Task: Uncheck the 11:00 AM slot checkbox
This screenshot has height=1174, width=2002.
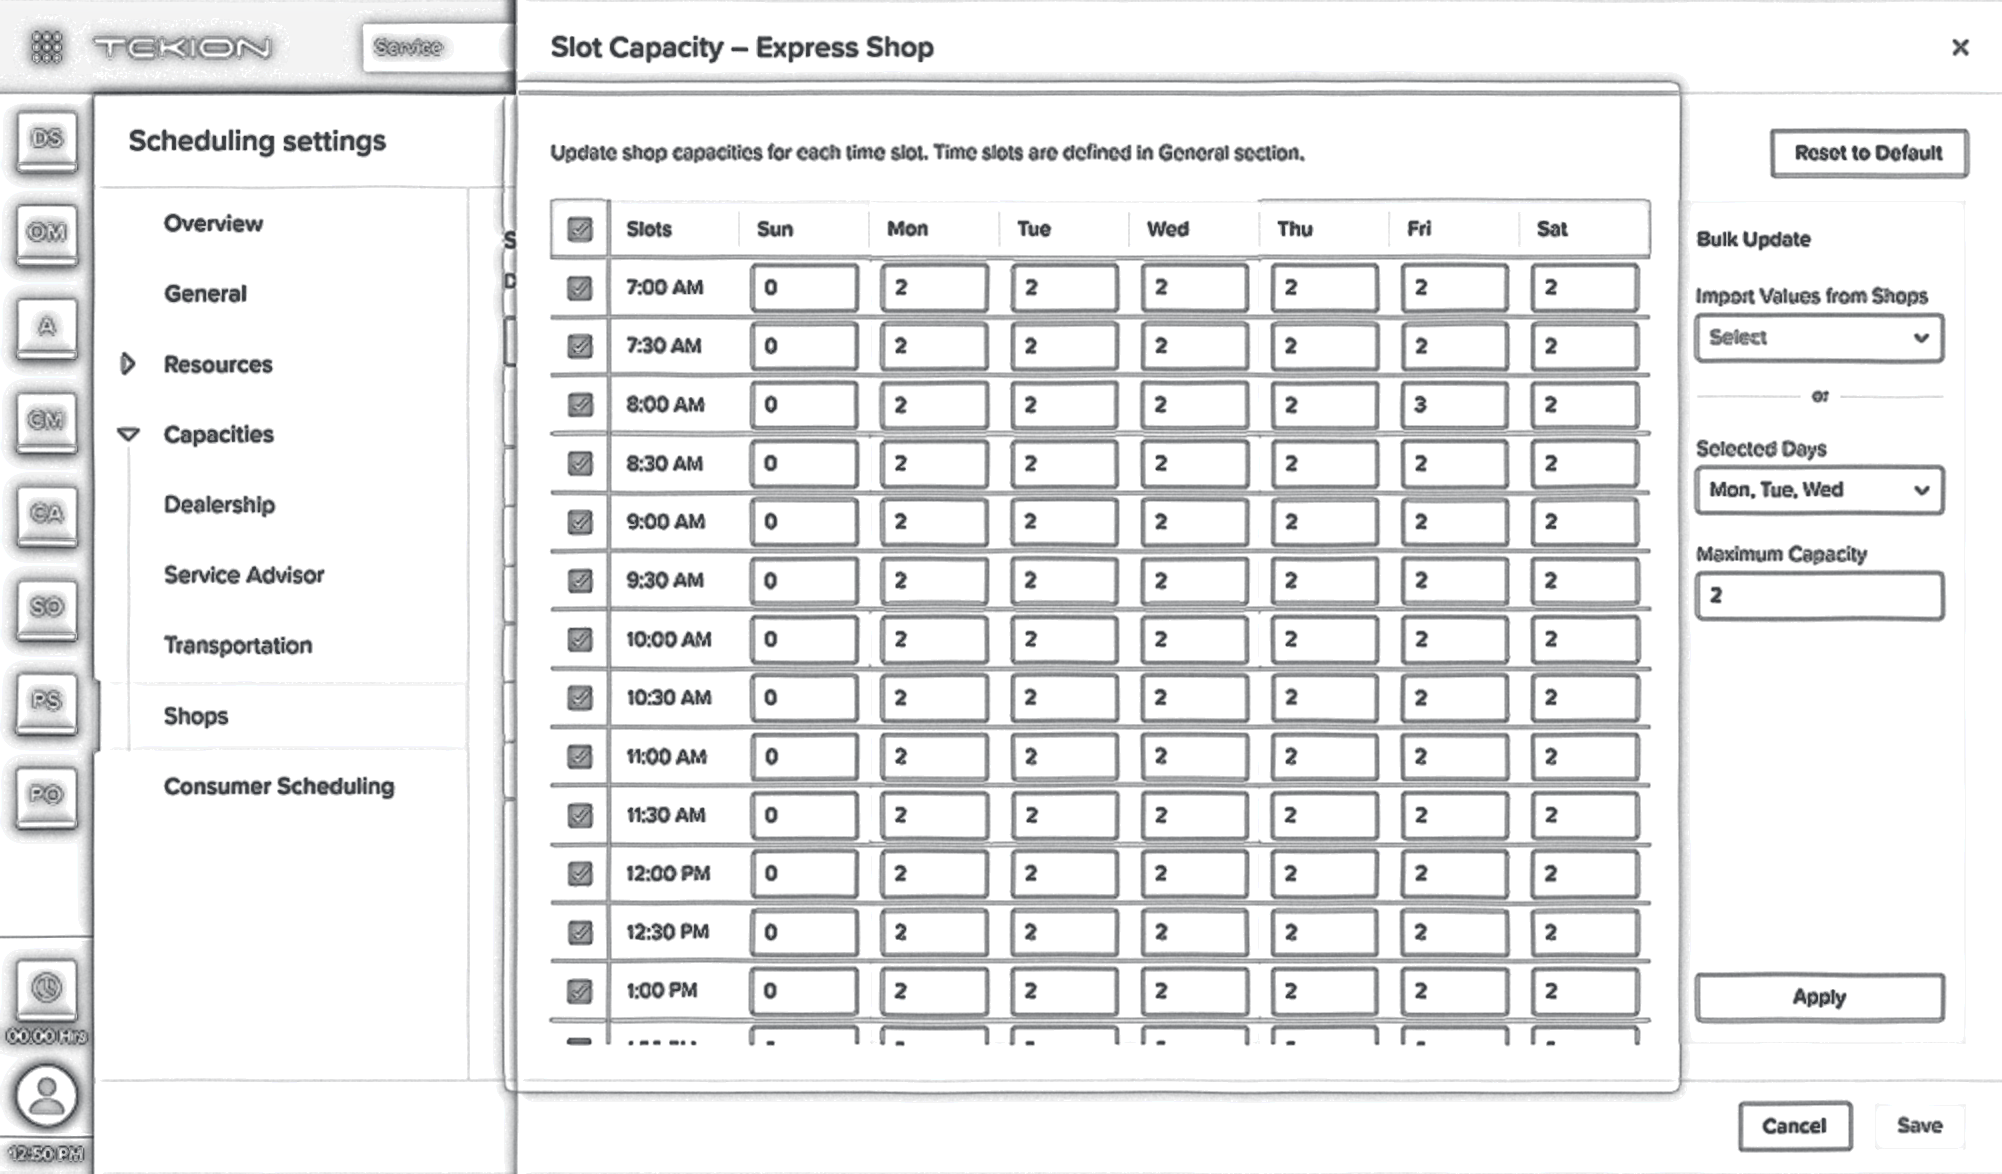Action: point(579,757)
